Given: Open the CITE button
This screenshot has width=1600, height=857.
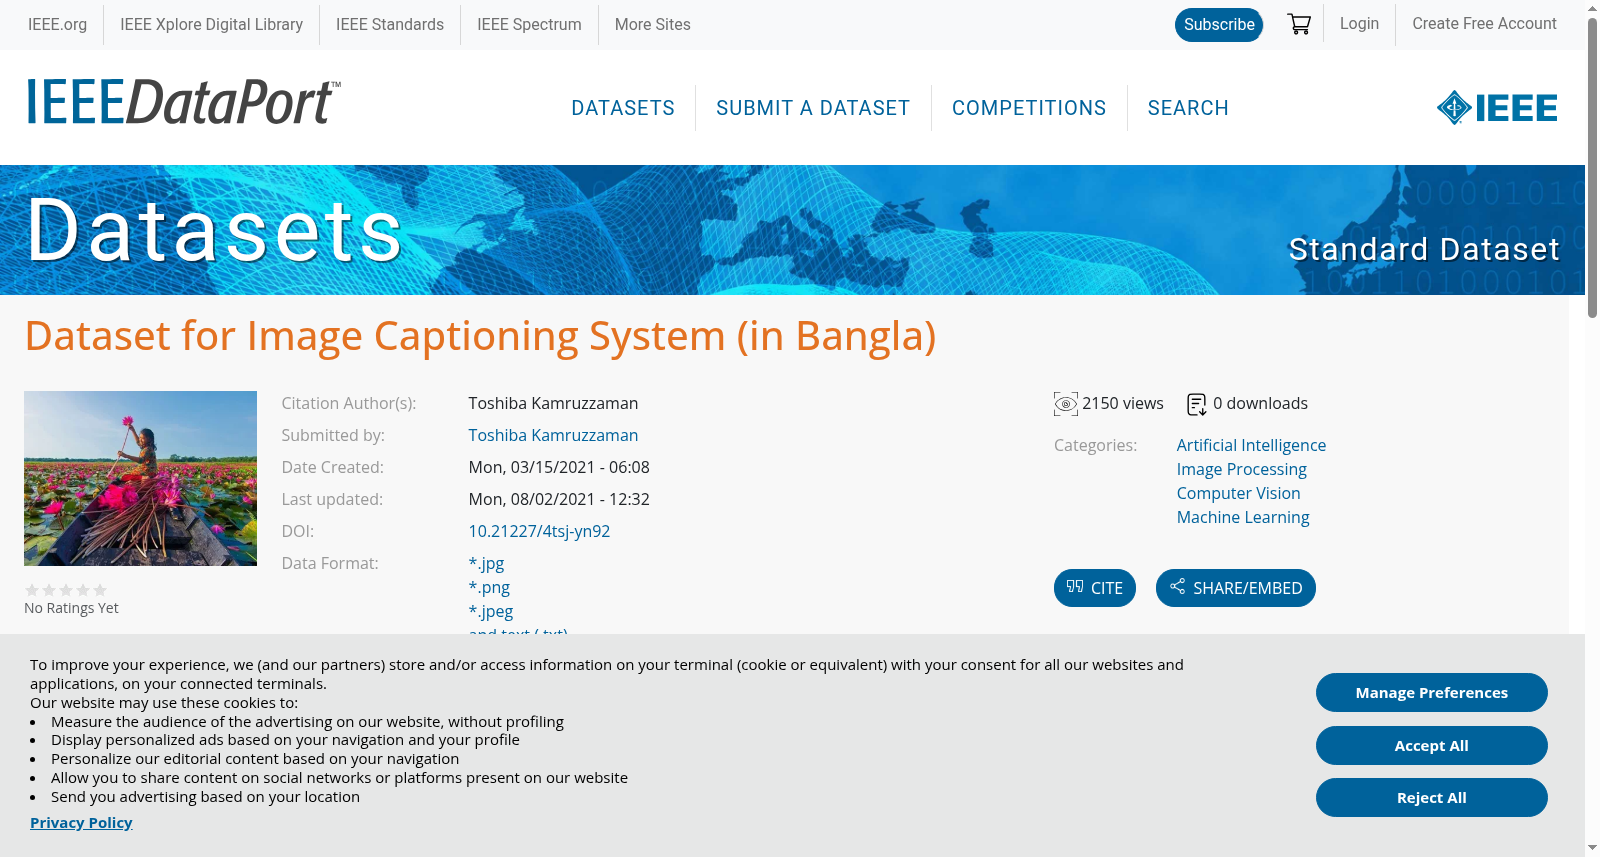Looking at the screenshot, I should [x=1095, y=588].
